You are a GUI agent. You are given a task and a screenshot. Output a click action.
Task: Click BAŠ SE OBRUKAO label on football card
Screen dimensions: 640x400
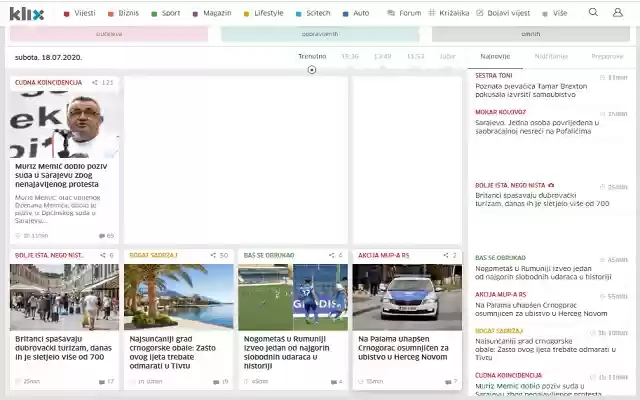click(269, 255)
